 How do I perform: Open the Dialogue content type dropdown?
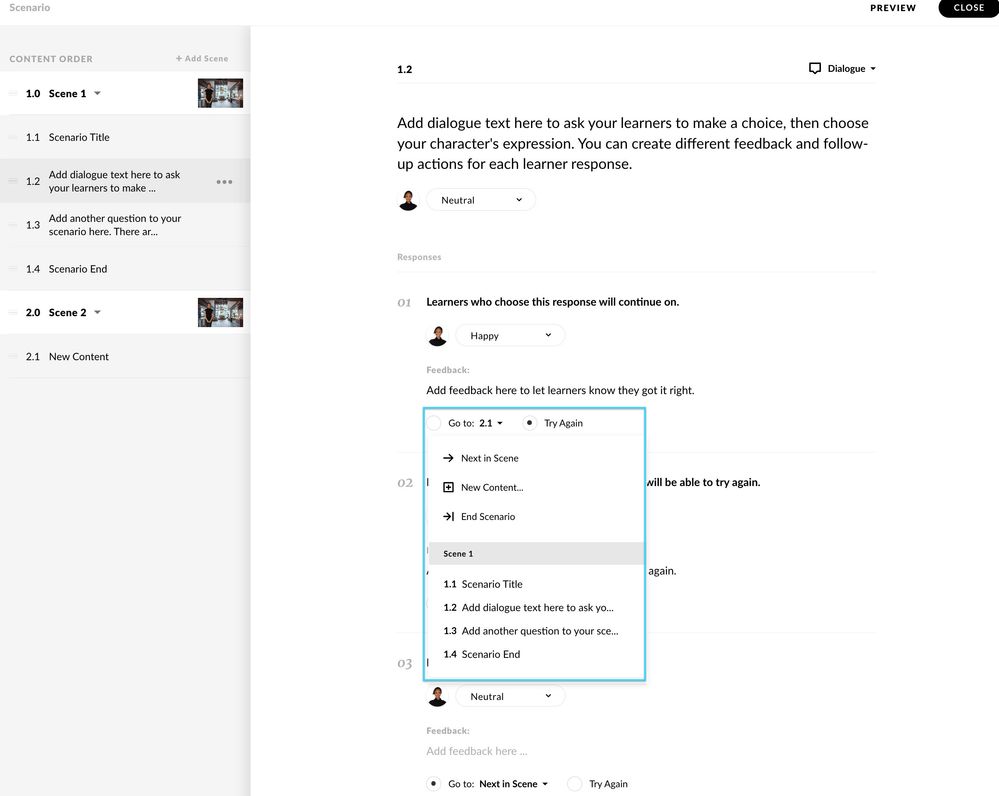(842, 68)
